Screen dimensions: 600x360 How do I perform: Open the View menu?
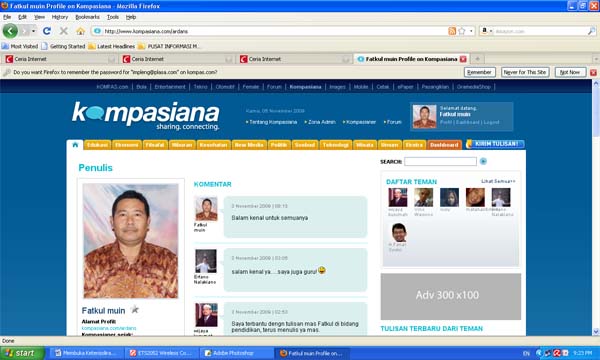39,17
